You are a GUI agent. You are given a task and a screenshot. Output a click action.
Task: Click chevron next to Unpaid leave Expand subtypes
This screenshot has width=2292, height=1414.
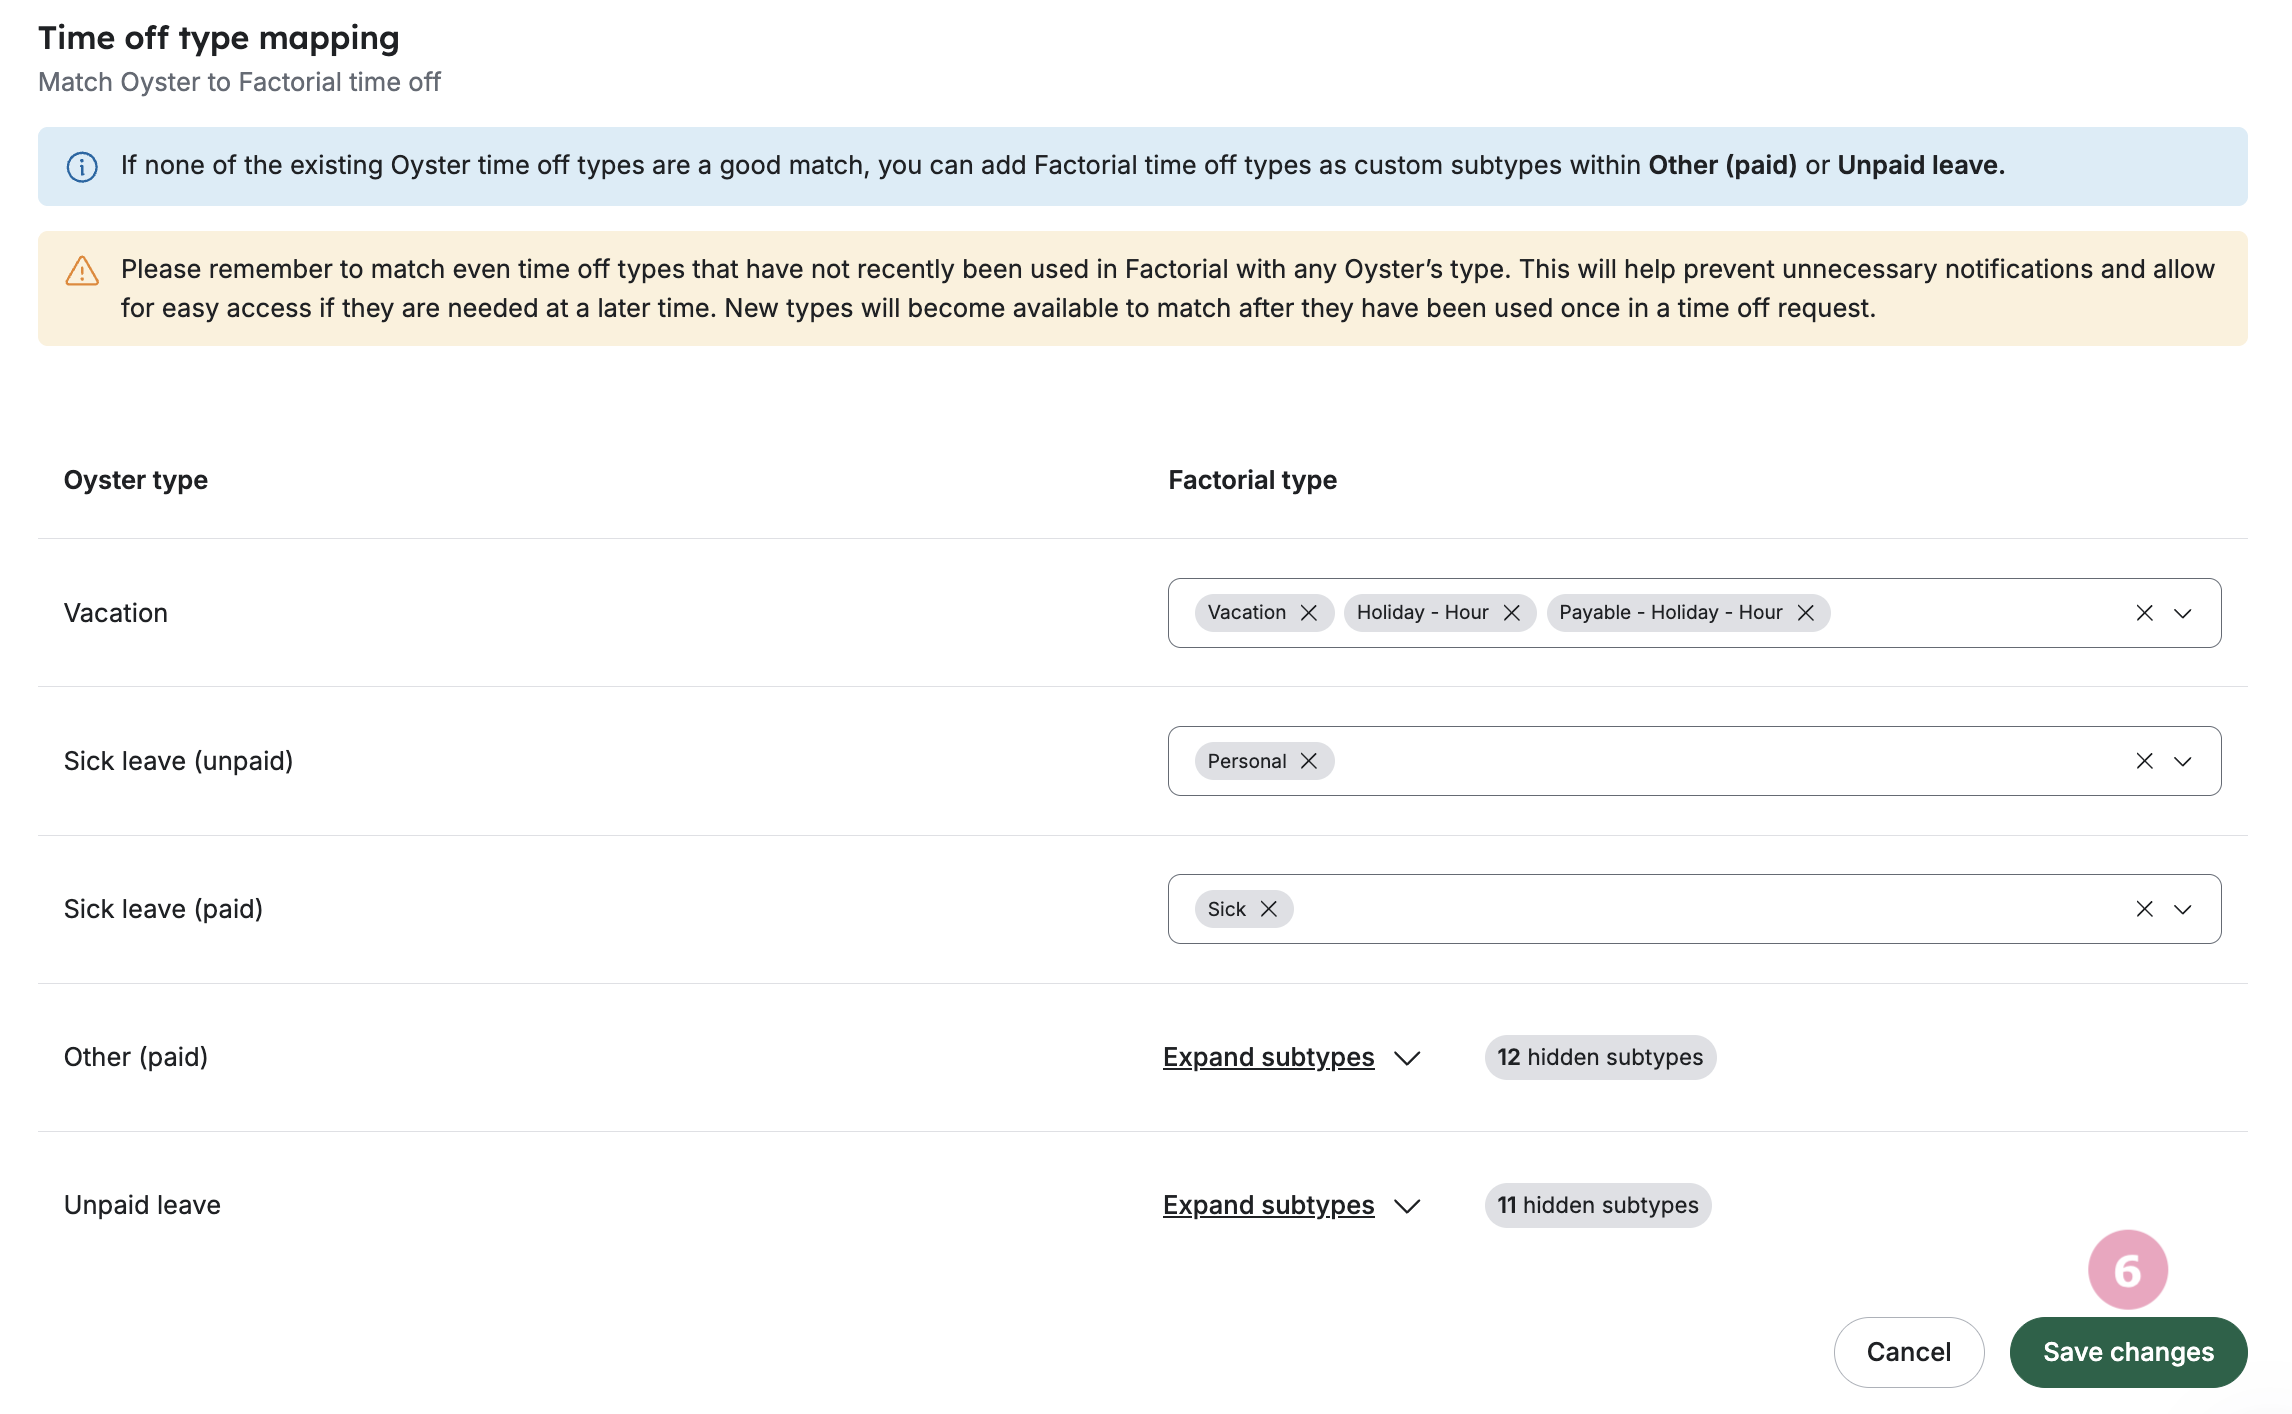pyautogui.click(x=1407, y=1206)
